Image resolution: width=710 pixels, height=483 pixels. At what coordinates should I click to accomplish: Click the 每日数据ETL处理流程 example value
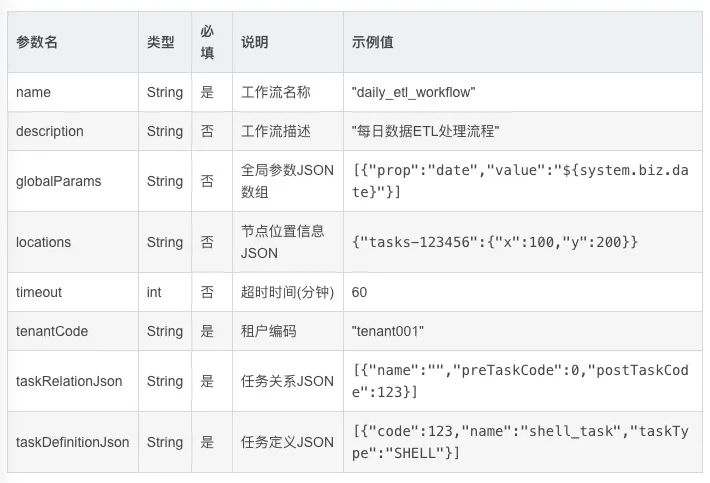[x=426, y=131]
